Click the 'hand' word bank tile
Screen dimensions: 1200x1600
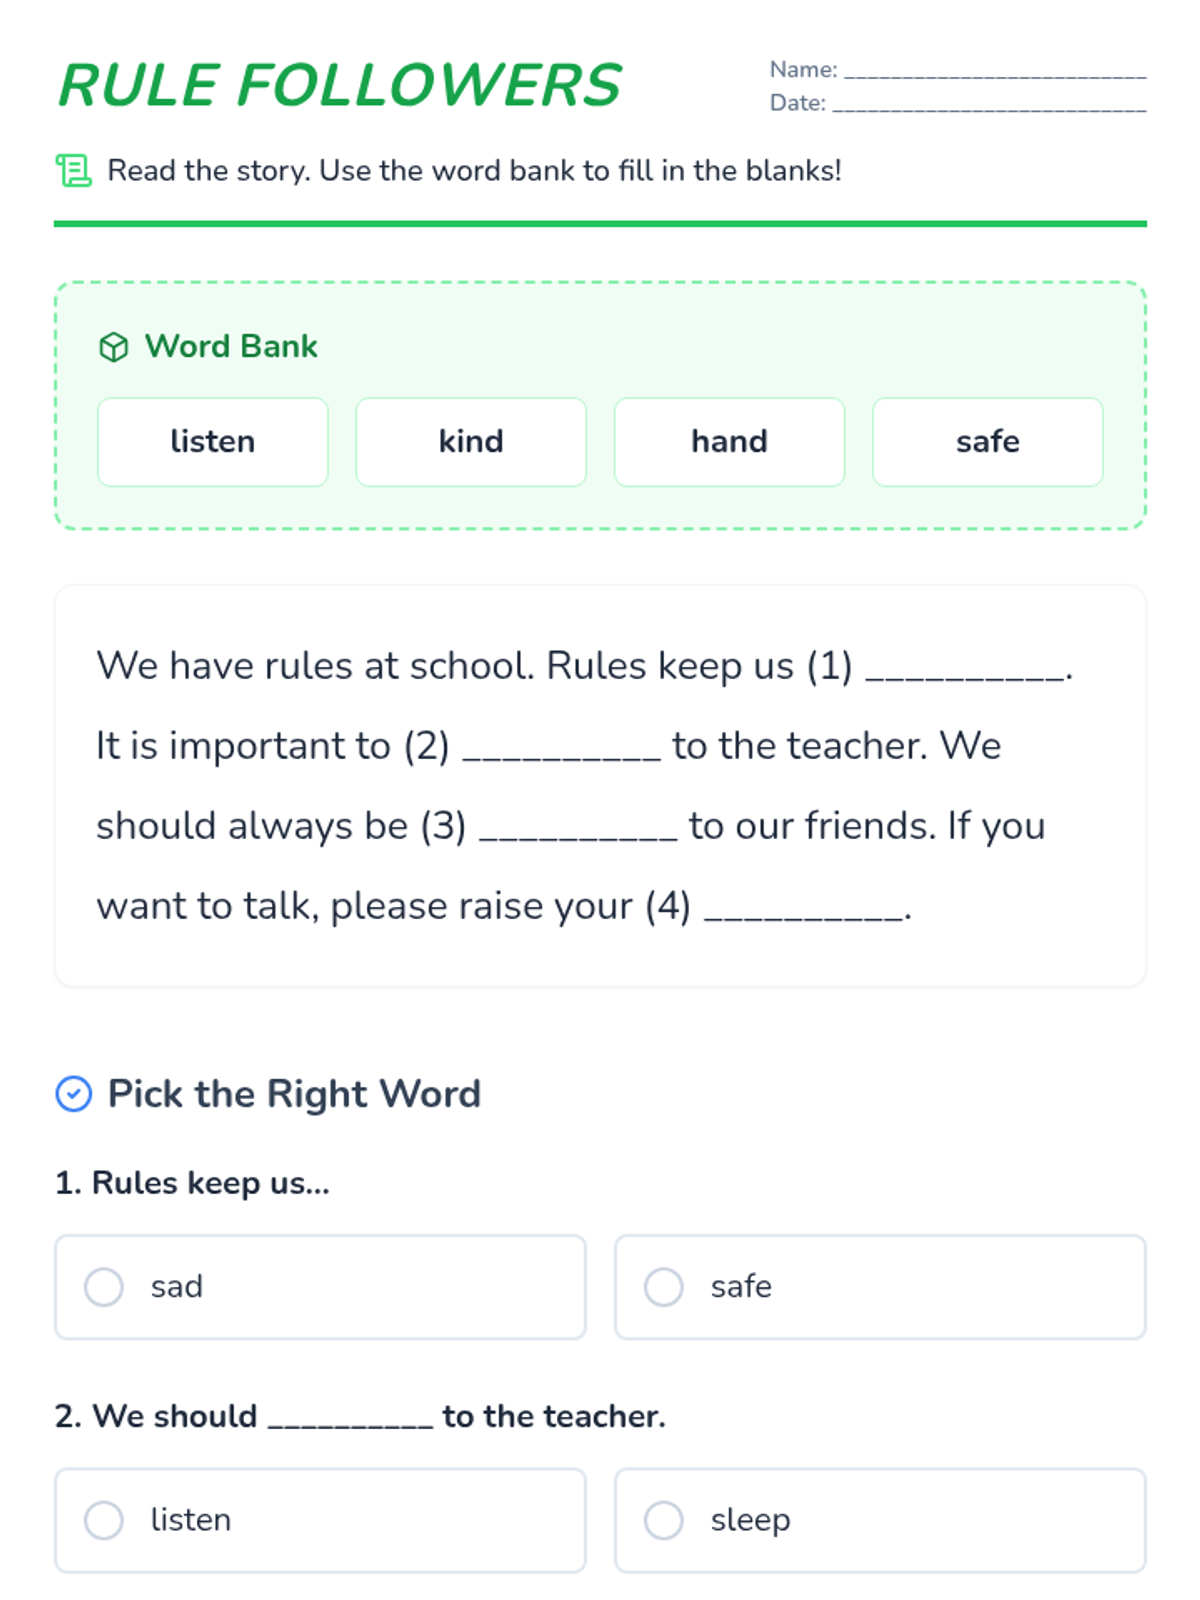coord(729,442)
